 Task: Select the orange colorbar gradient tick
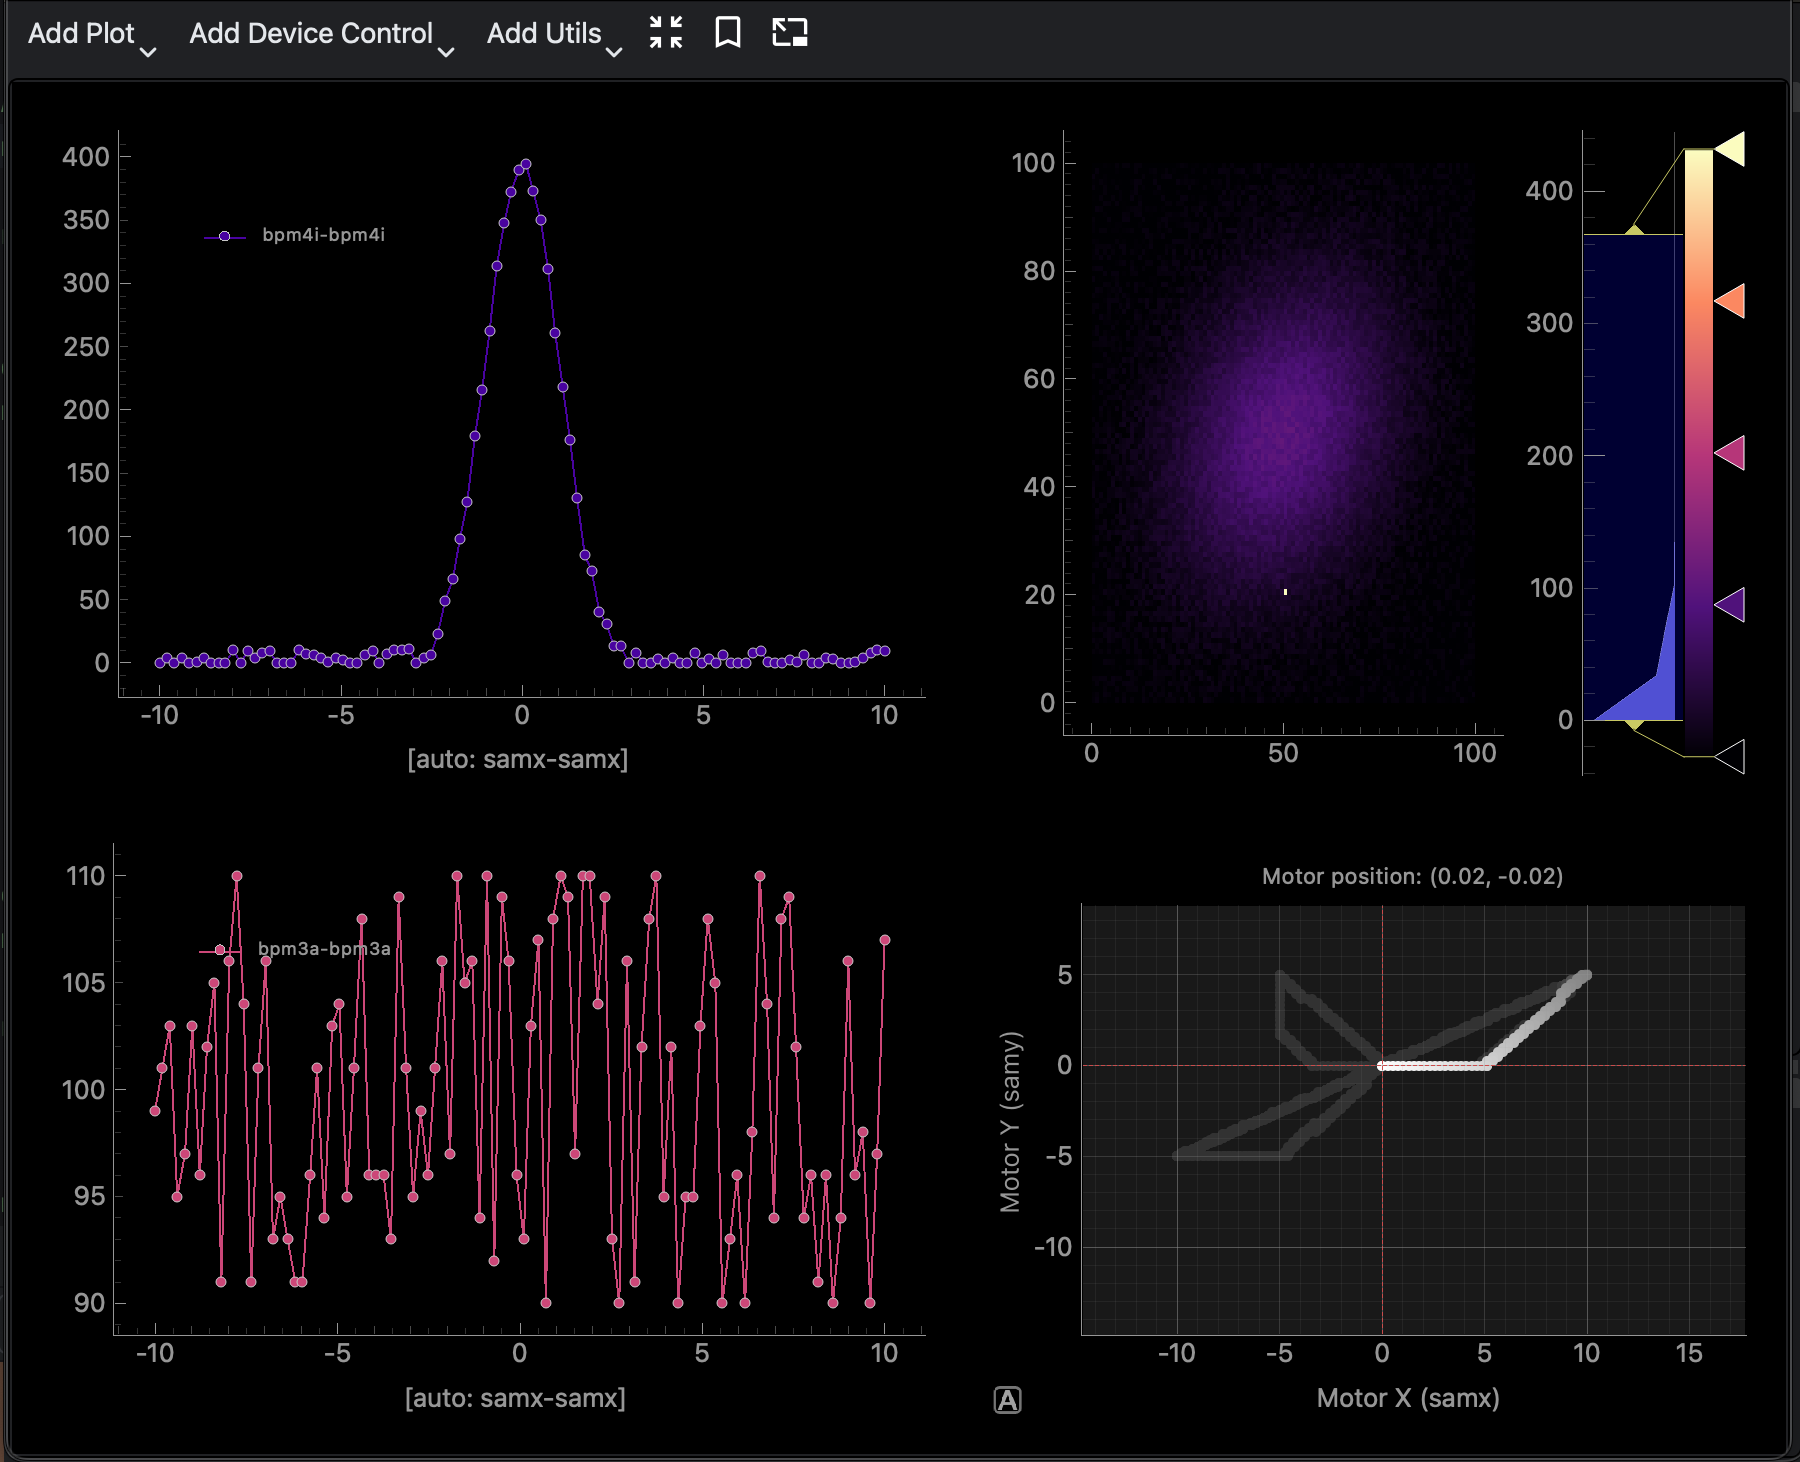click(x=1731, y=301)
